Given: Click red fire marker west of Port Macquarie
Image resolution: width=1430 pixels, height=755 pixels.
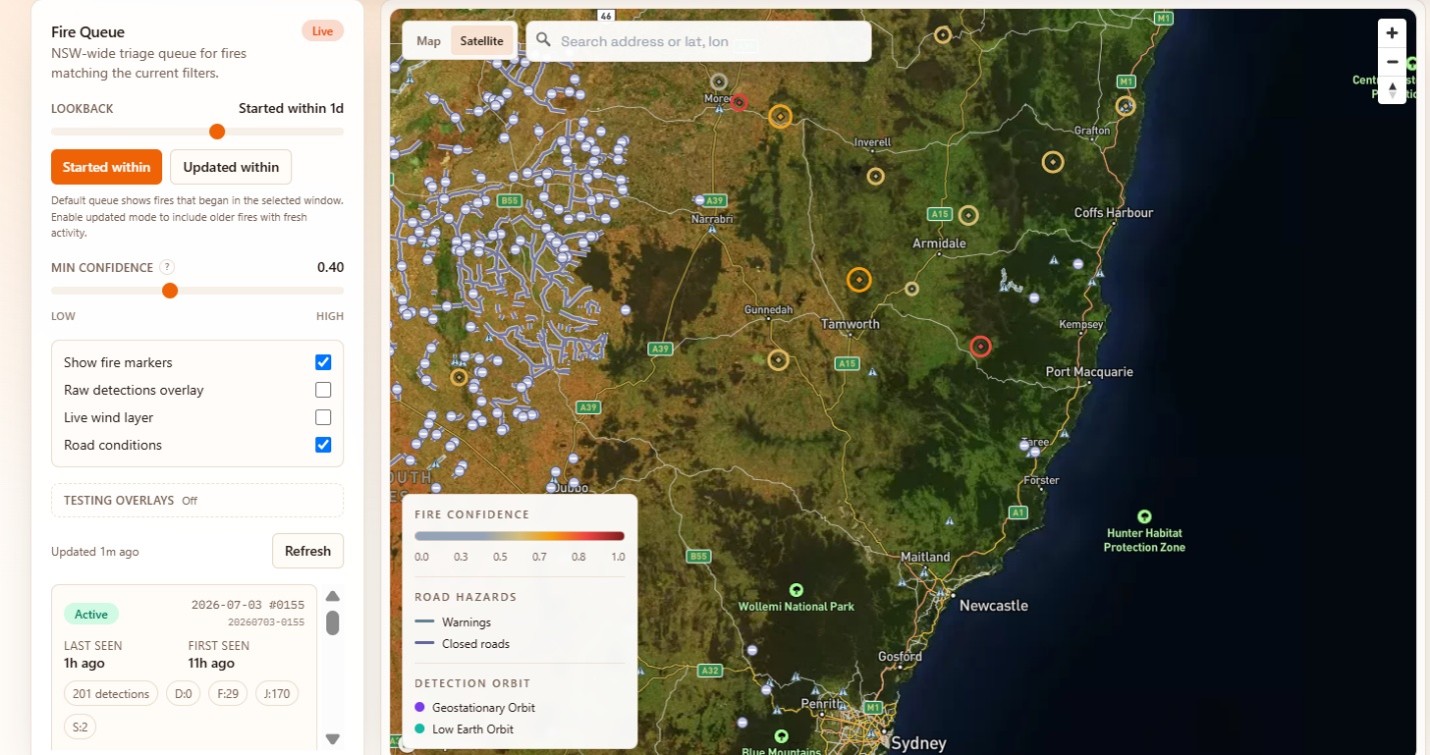Looking at the screenshot, I should 981,346.
